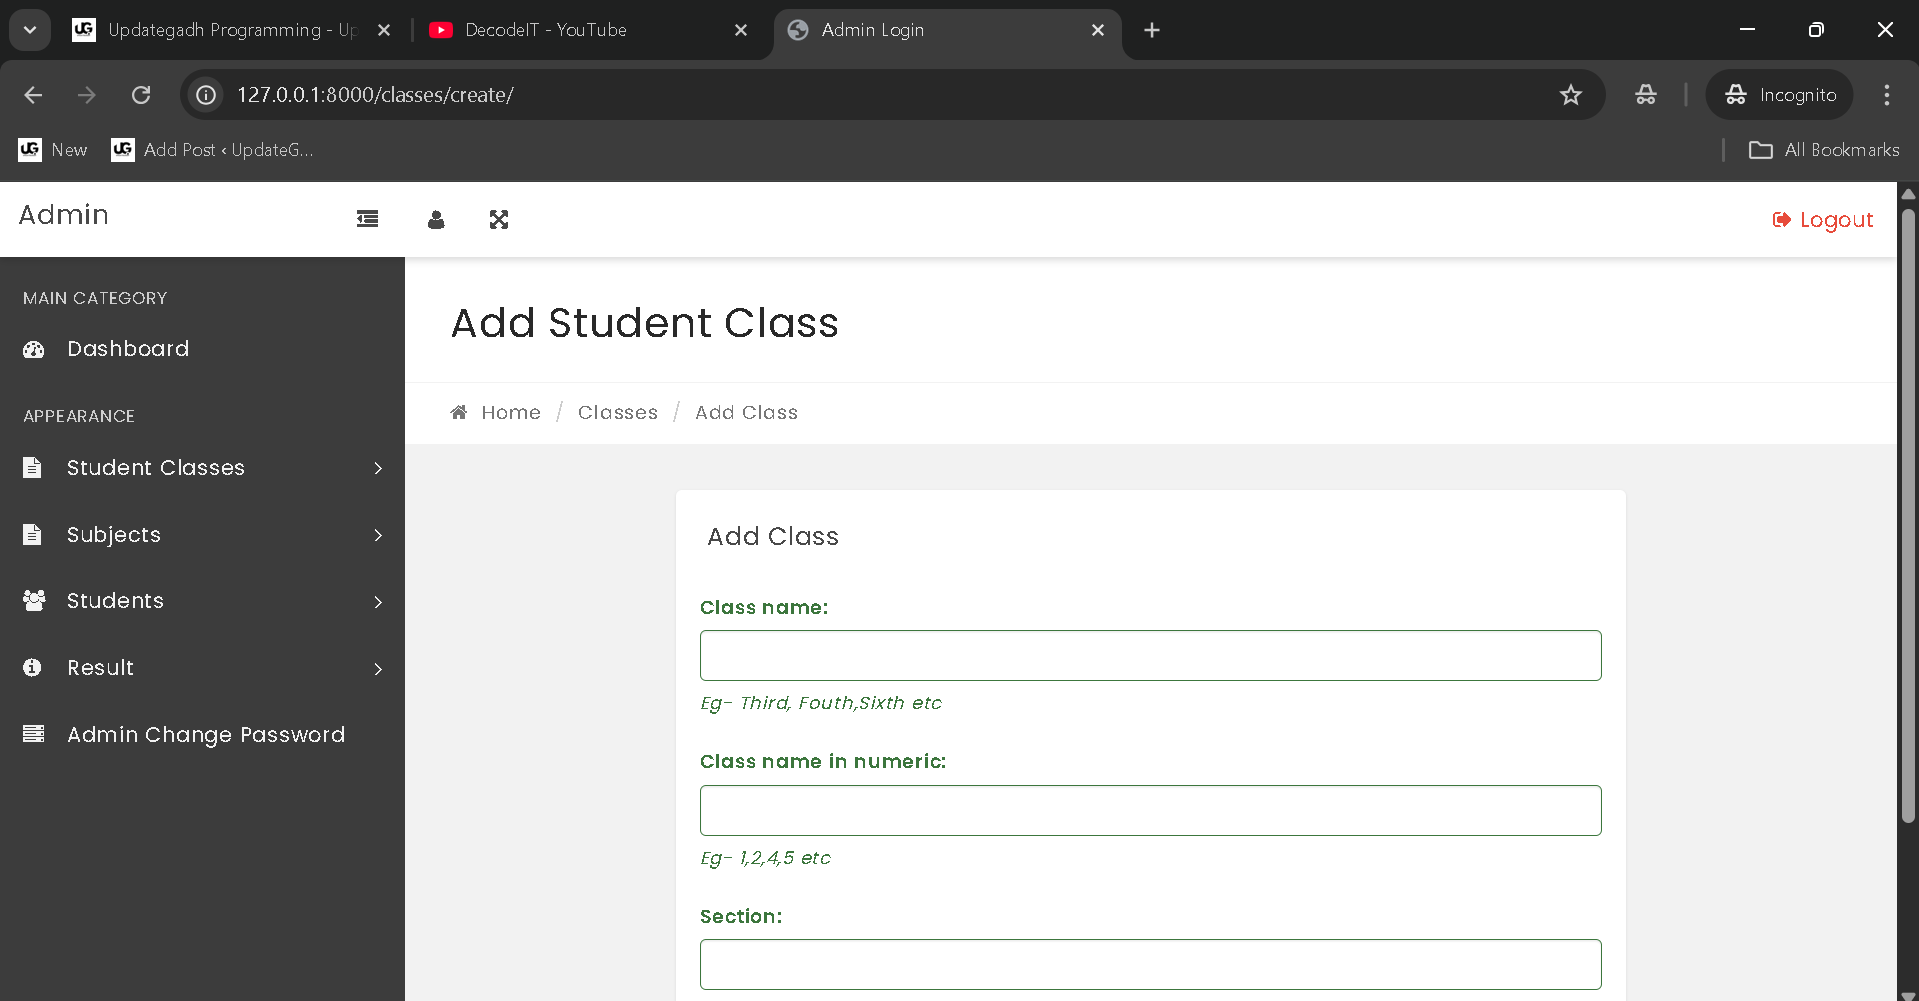Viewport: 1919px width, 1001px height.
Task: Click the user profile icon in header
Action: pyautogui.click(x=436, y=220)
